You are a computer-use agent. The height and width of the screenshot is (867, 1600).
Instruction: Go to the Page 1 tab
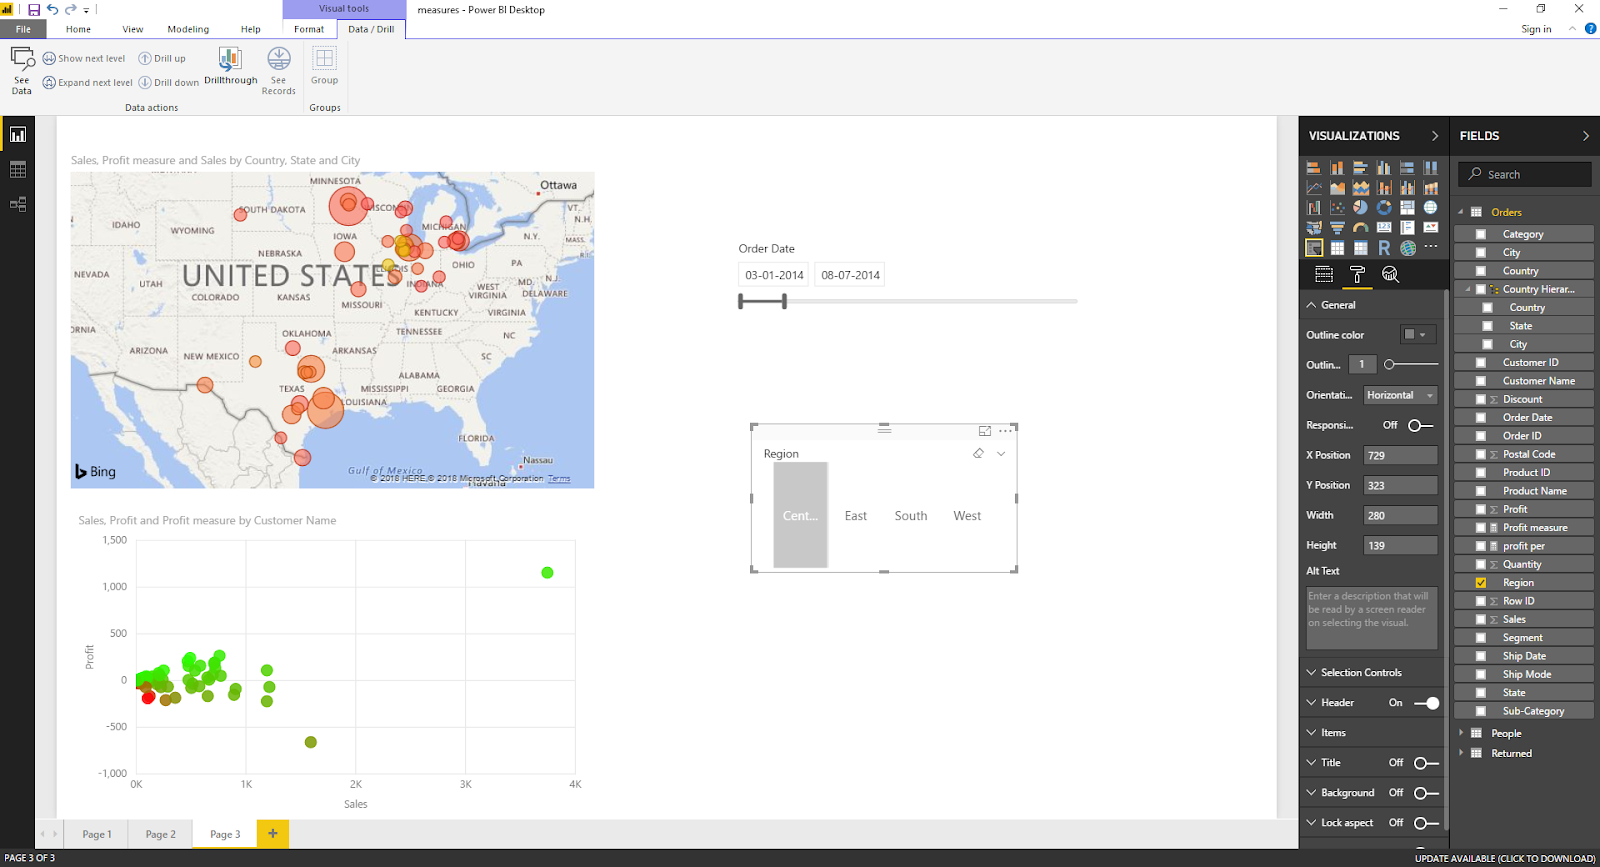pyautogui.click(x=97, y=834)
